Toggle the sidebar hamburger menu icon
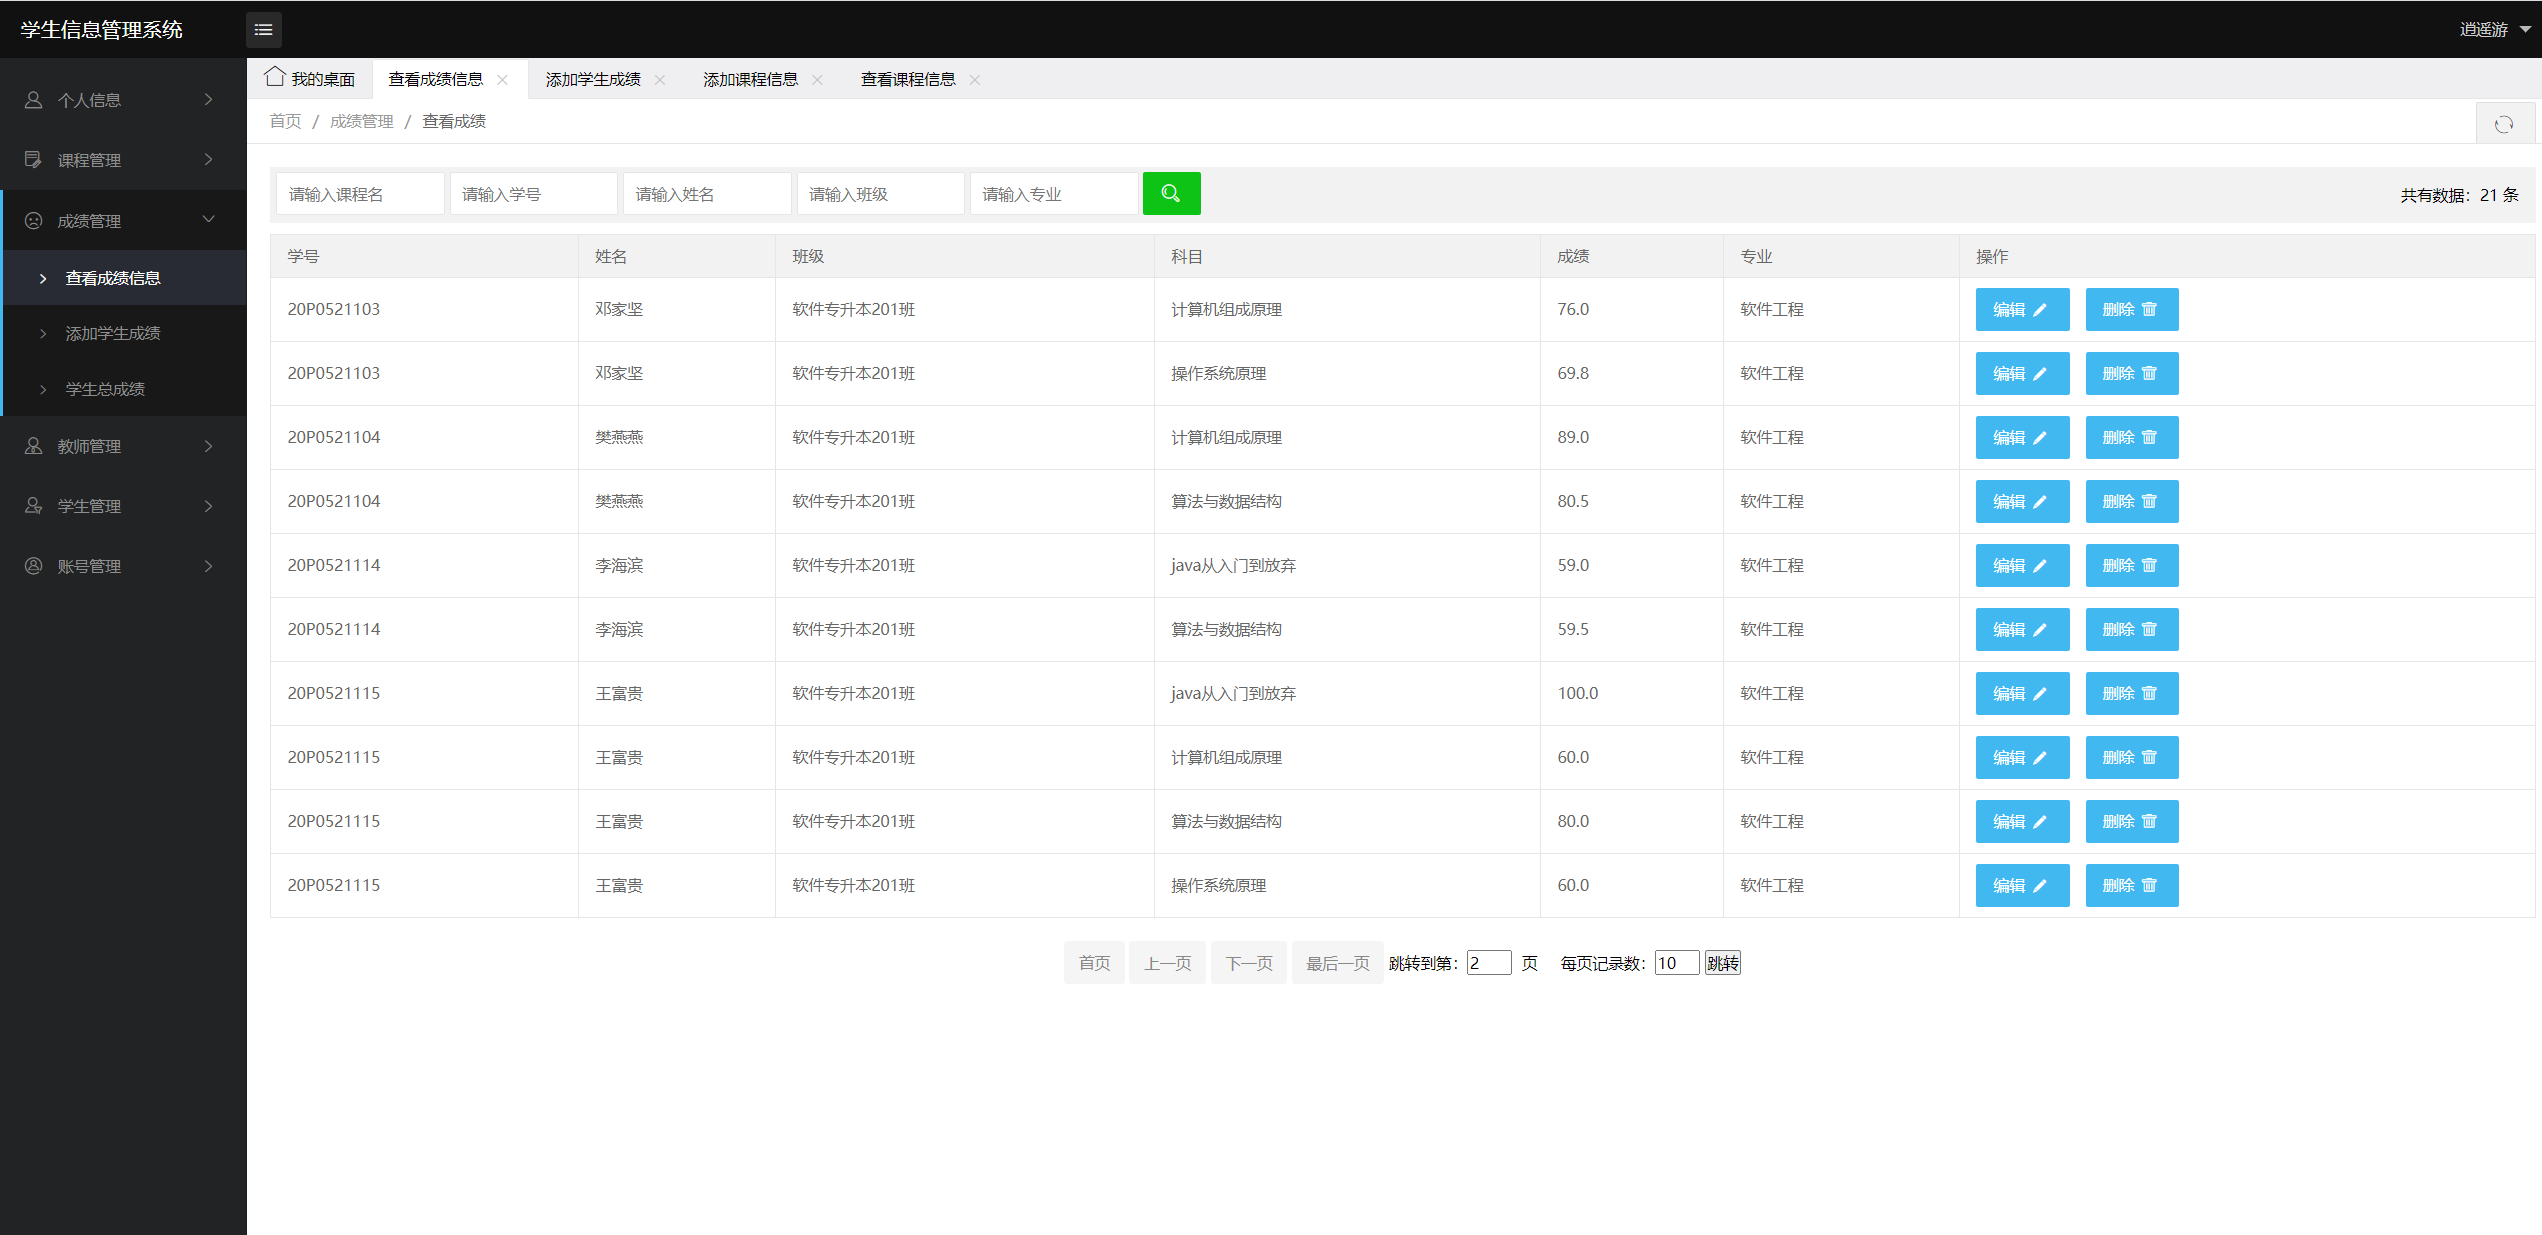Screen dimensions: 2542x1235 (x=264, y=30)
